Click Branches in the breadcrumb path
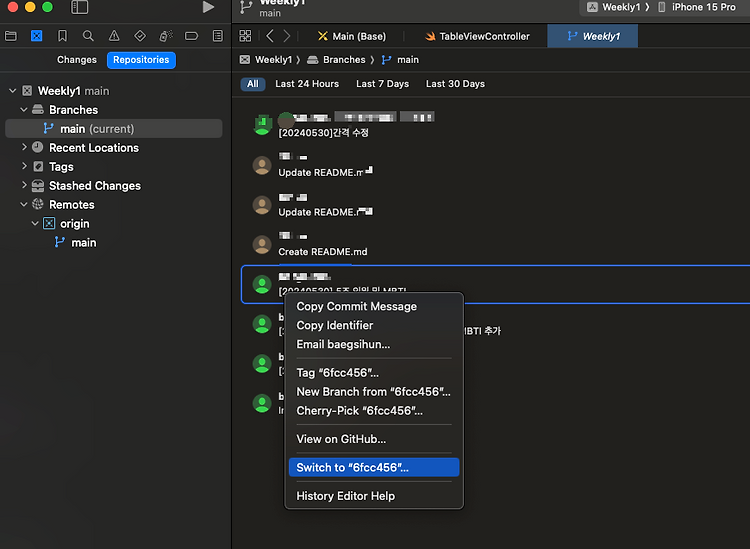 pos(344,60)
